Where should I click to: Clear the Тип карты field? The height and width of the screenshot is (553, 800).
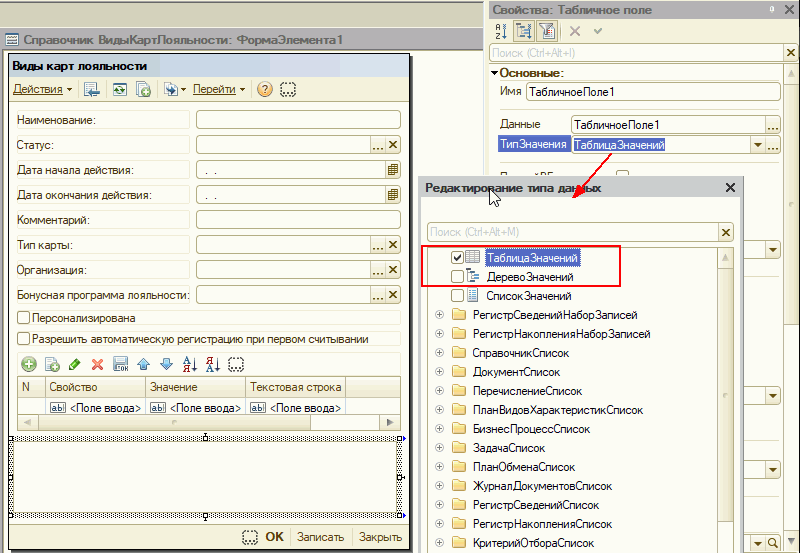(x=393, y=244)
